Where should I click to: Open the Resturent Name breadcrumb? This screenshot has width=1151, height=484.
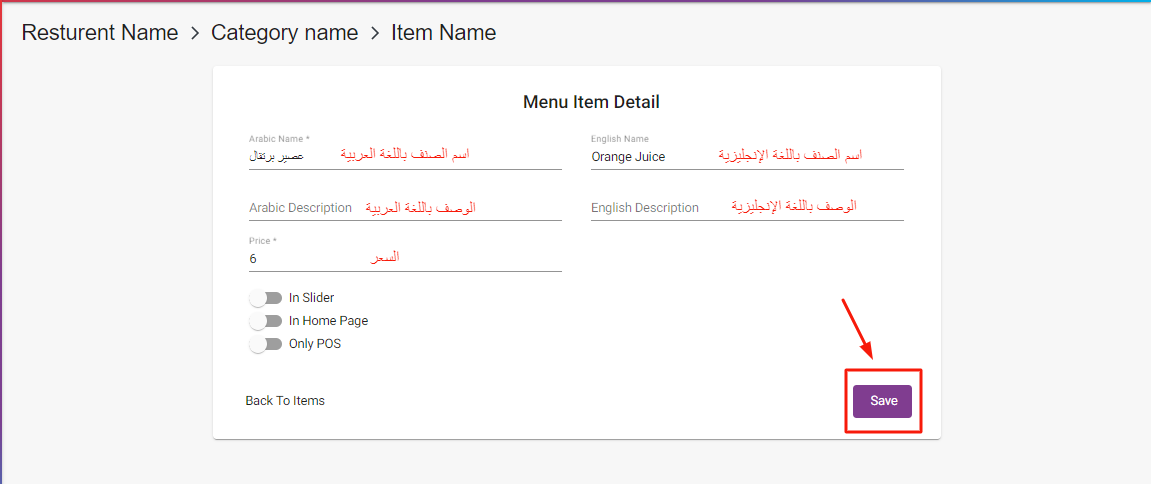[99, 33]
